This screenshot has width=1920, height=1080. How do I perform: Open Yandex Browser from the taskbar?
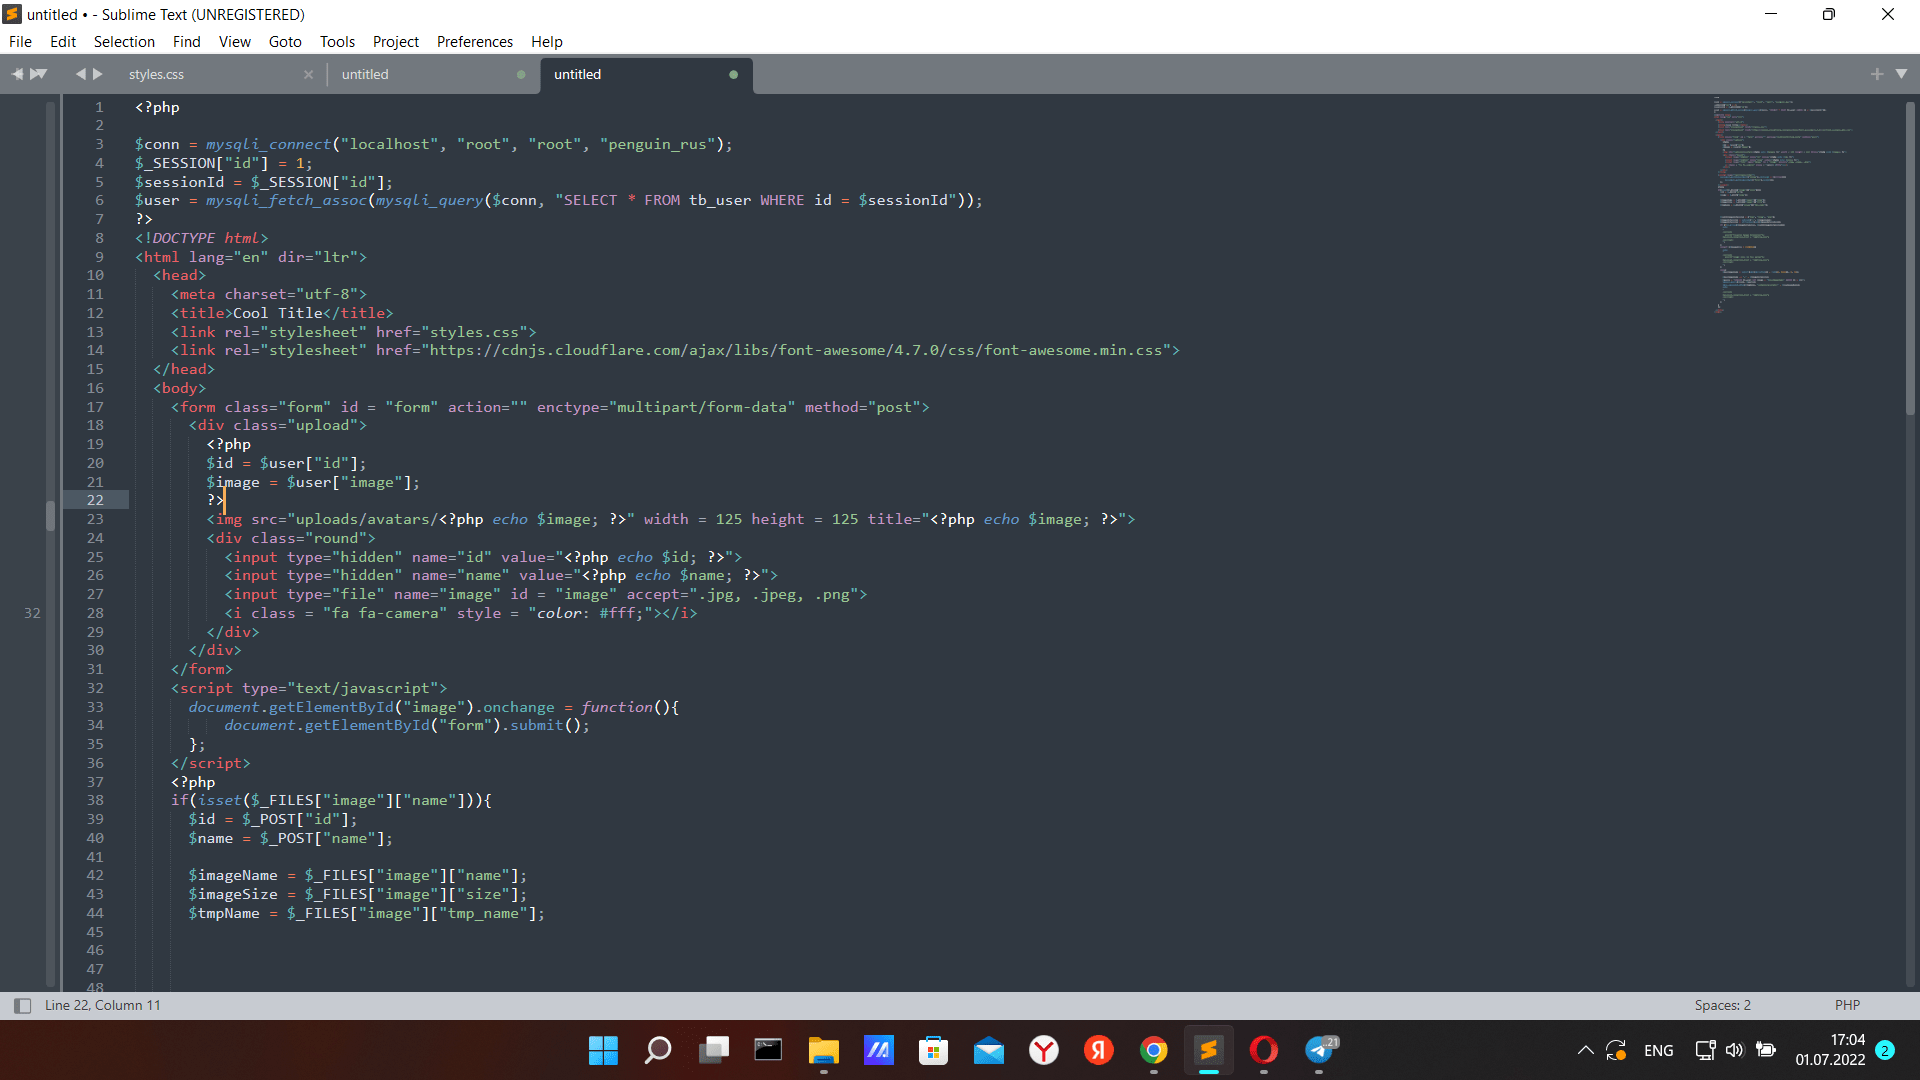(x=1044, y=1050)
